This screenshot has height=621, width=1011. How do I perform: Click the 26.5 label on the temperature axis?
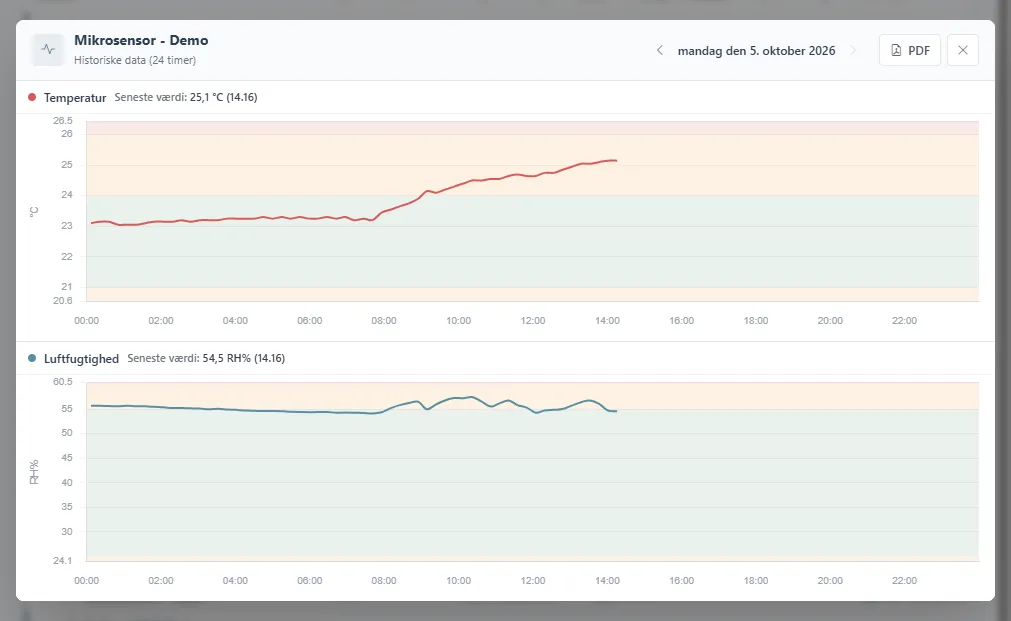pyautogui.click(x=63, y=121)
